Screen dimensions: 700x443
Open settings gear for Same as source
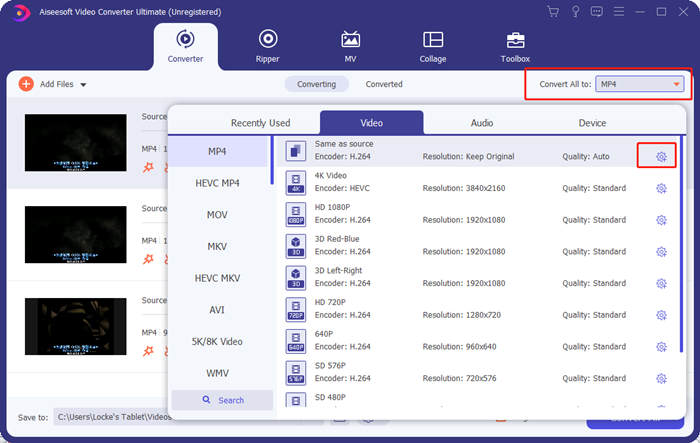[661, 157]
